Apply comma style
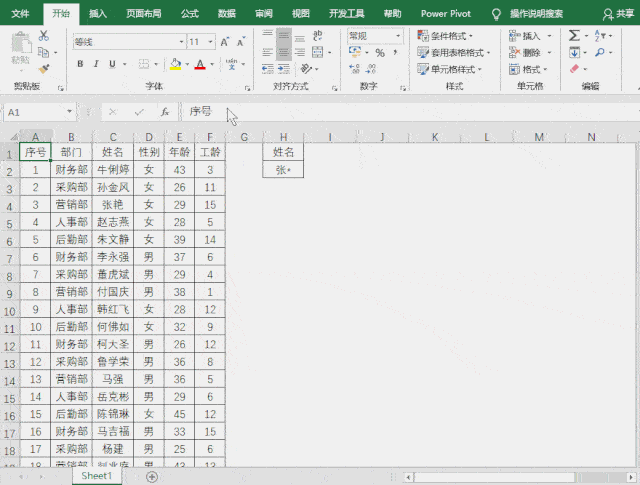The height and width of the screenshot is (485, 640). click(x=395, y=52)
